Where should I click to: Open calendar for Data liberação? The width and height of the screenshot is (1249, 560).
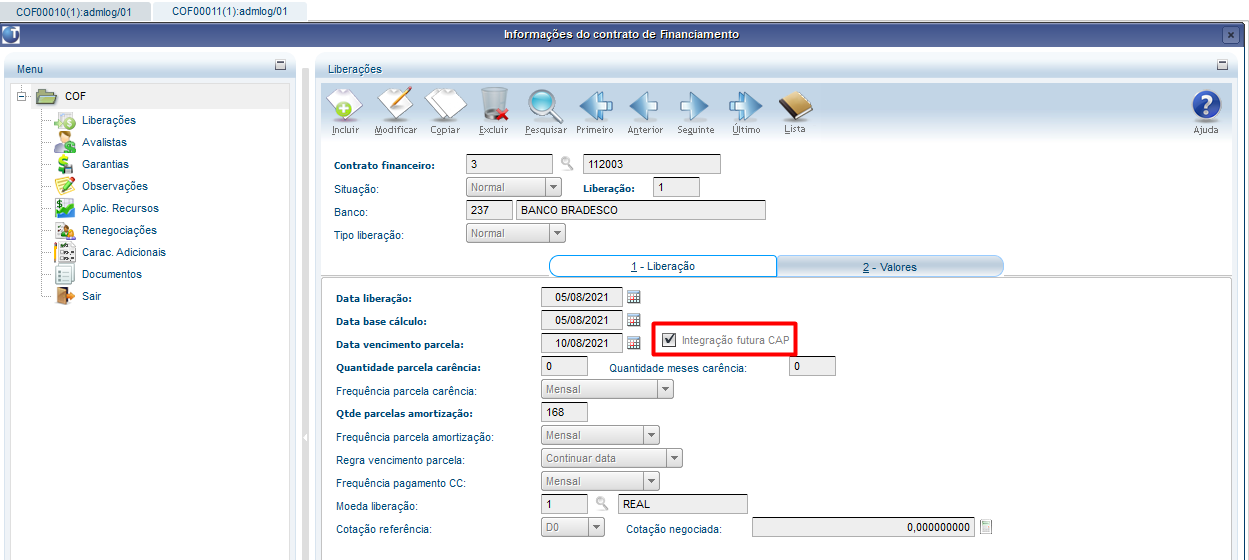633,297
